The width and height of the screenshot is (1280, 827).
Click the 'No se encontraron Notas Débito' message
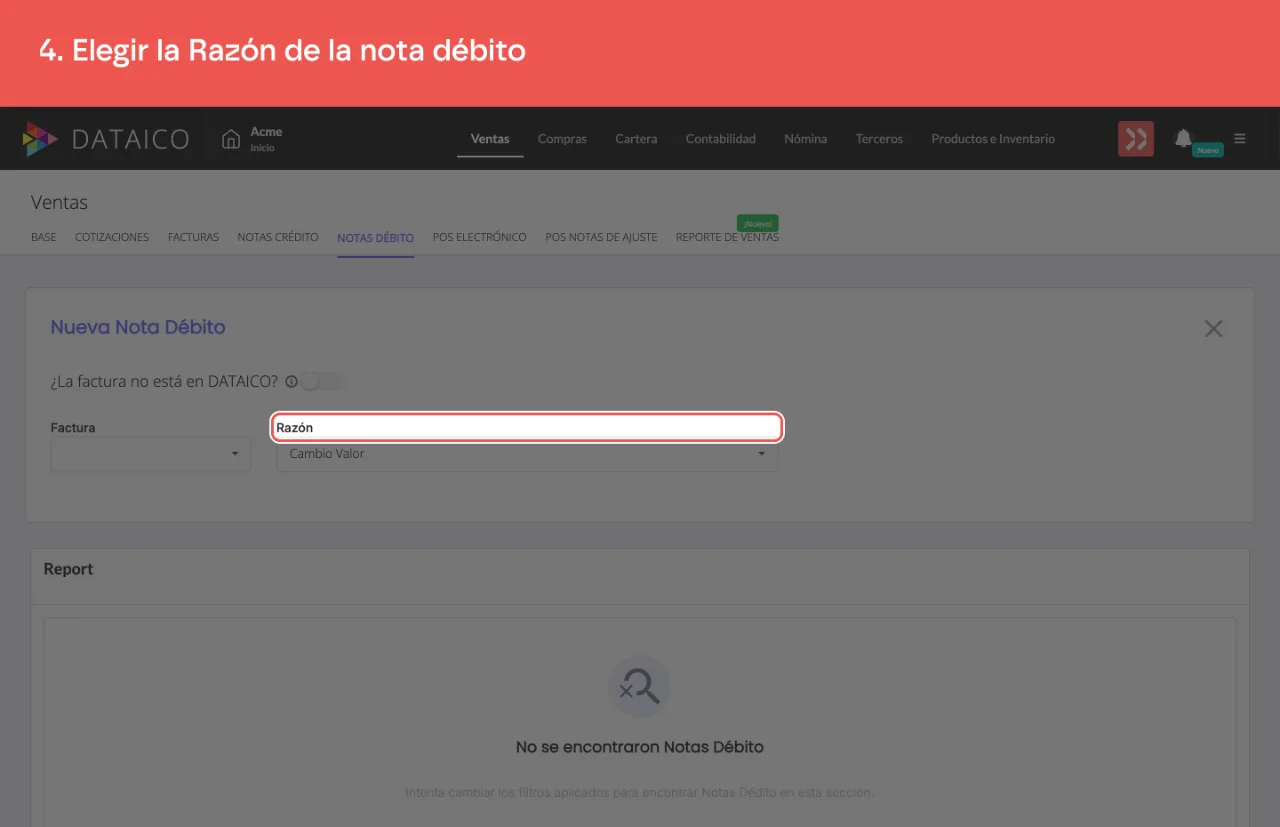(640, 747)
